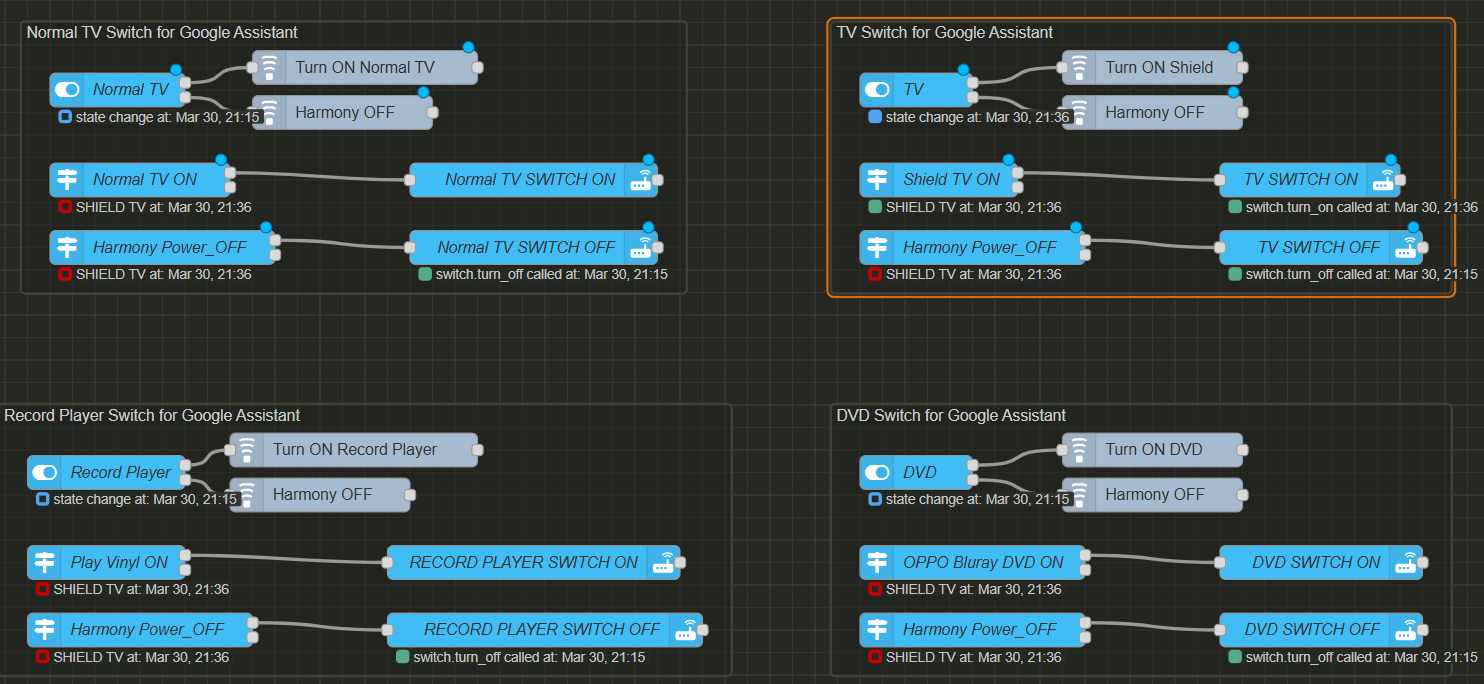Screen dimensions: 1484x684
Task: Select the Normal TV SWITCH OFF node label
Action: tap(526, 248)
